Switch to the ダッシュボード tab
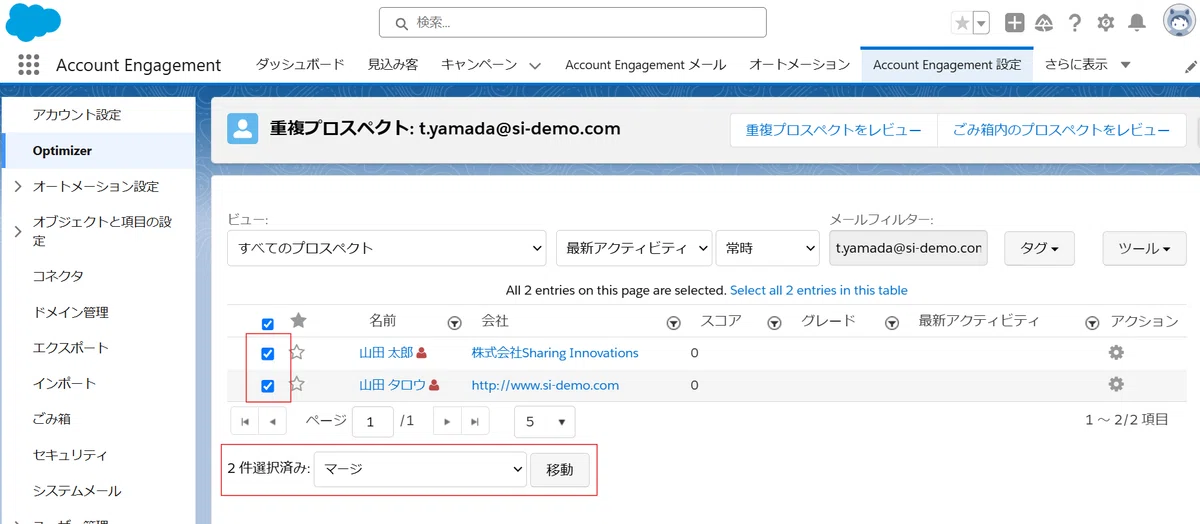This screenshot has height=524, width=1200. coord(299,65)
